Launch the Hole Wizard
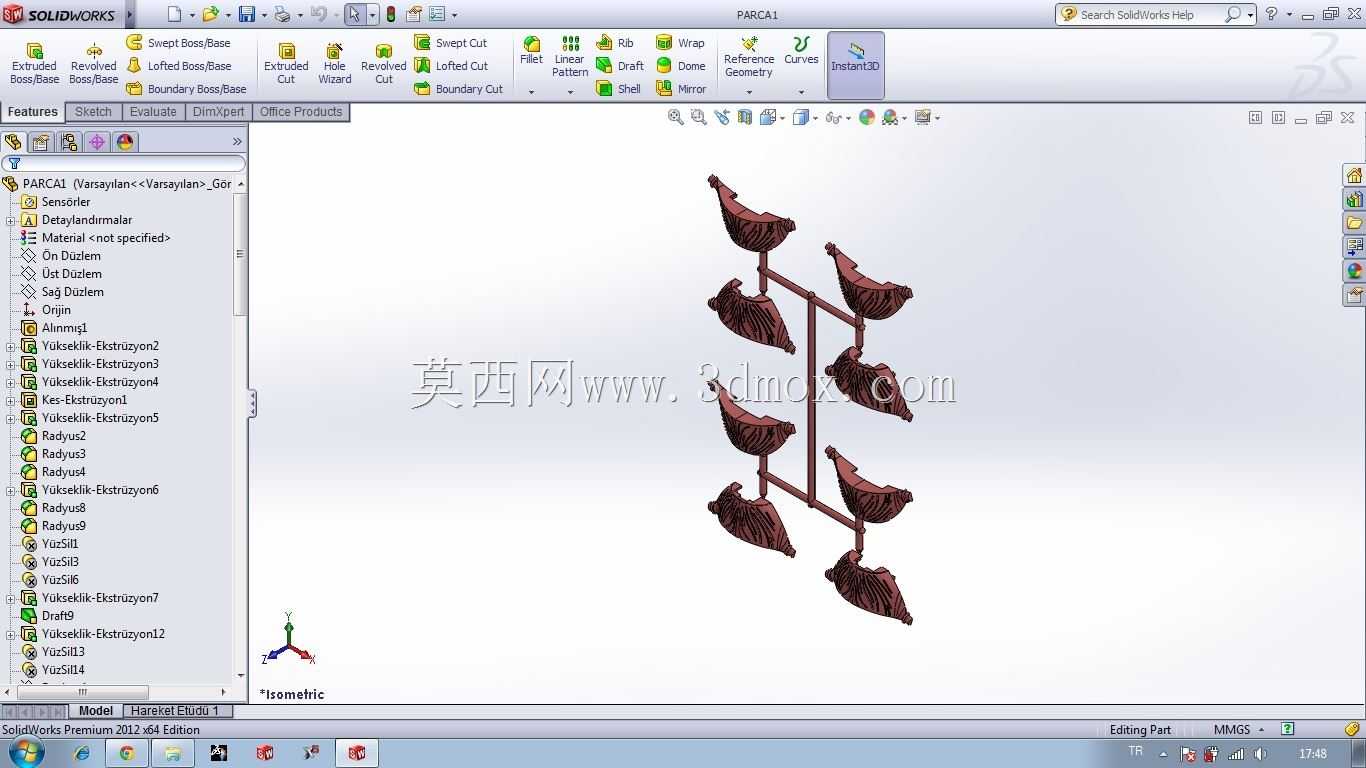The width and height of the screenshot is (1366, 768). click(335, 63)
